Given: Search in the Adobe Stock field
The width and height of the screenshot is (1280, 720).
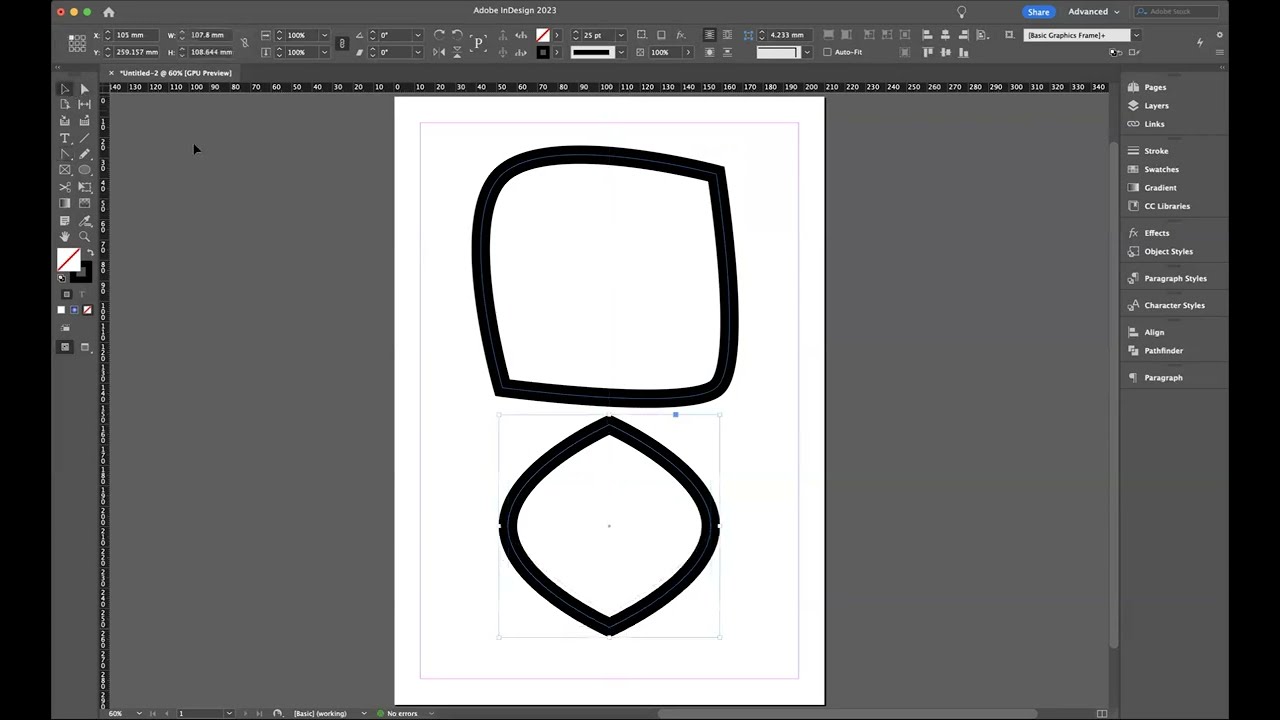Looking at the screenshot, I should pyautogui.click(x=1174, y=12).
